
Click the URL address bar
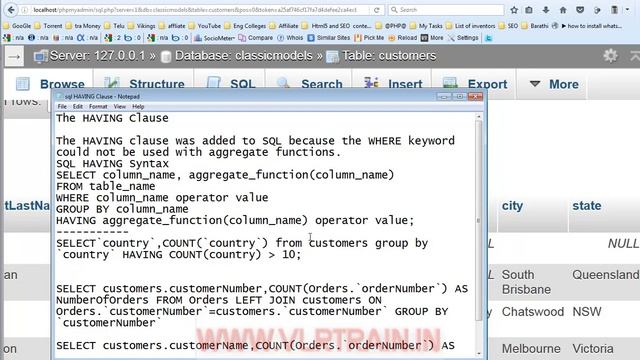(x=196, y=10)
